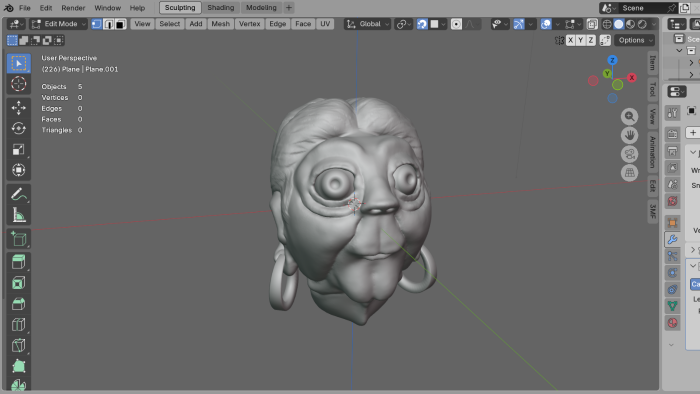Switch to the Modeling workspace tab
The image size is (700, 394).
tap(261, 8)
